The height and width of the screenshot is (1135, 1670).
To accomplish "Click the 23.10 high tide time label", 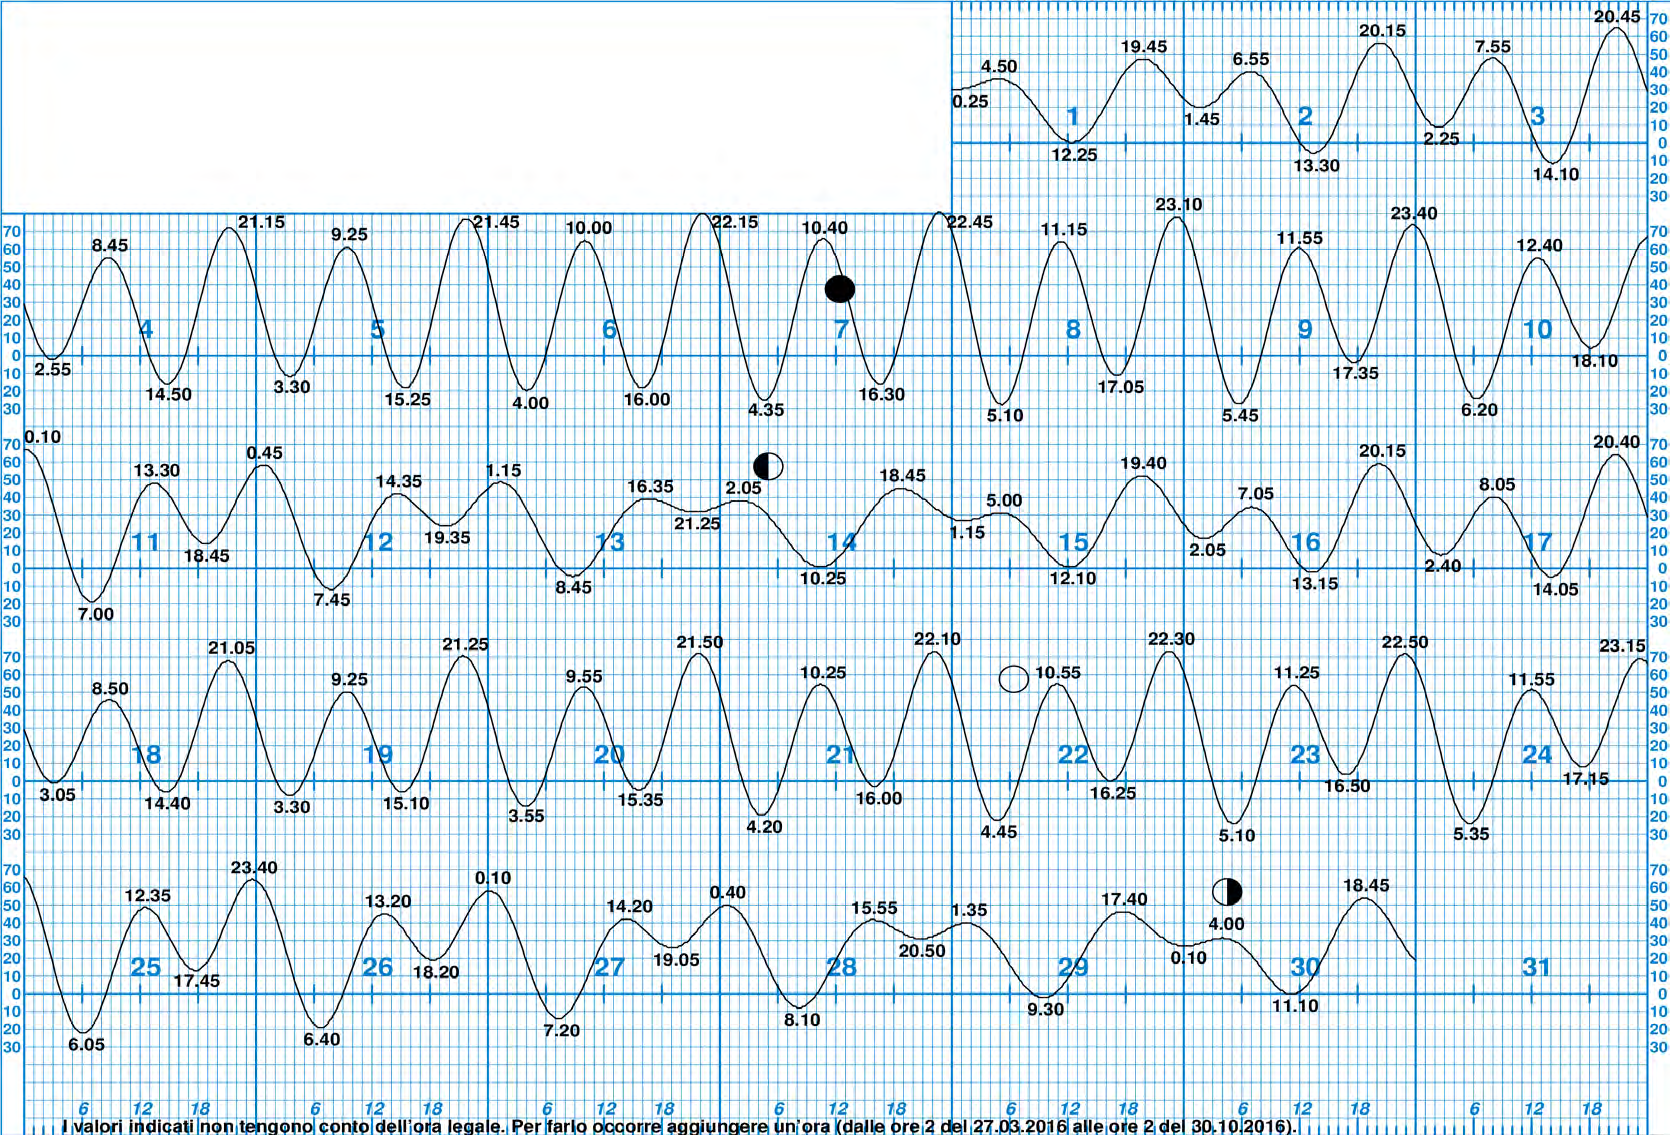I will (x=1179, y=204).
